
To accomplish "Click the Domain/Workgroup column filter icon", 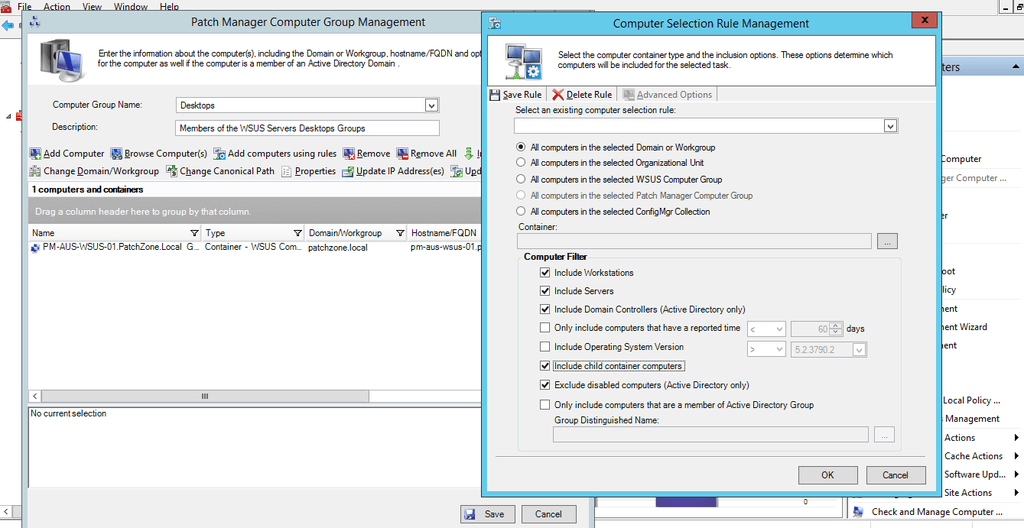I will 400,233.
